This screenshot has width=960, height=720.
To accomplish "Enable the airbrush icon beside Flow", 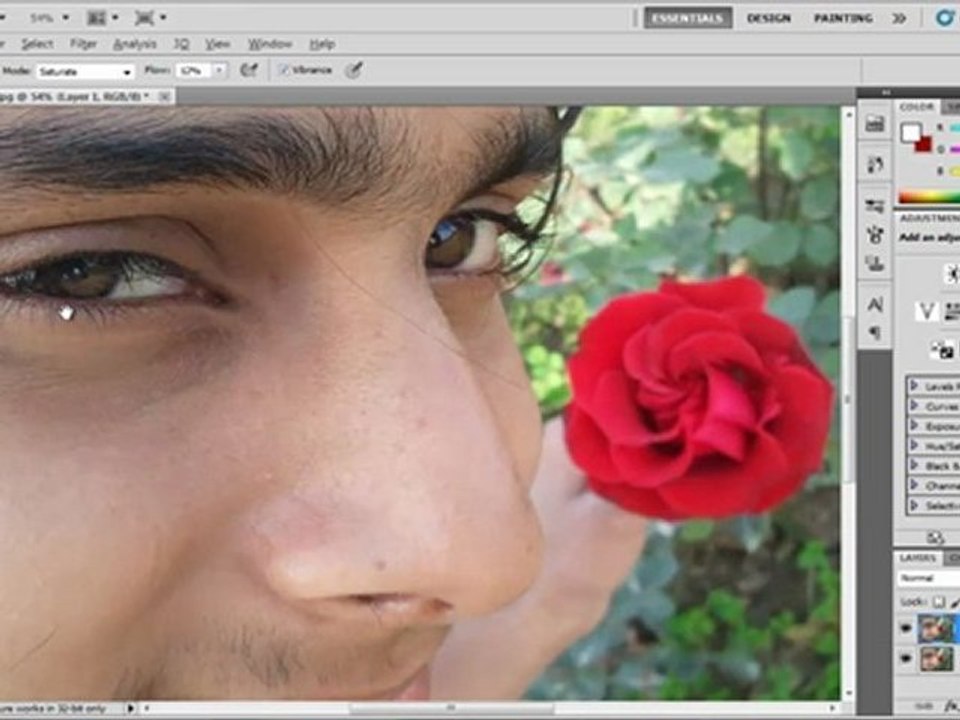I will point(249,70).
